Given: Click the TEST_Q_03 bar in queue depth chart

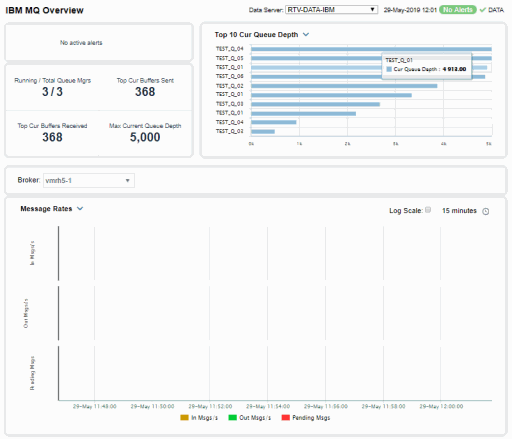Looking at the screenshot, I should (315, 104).
